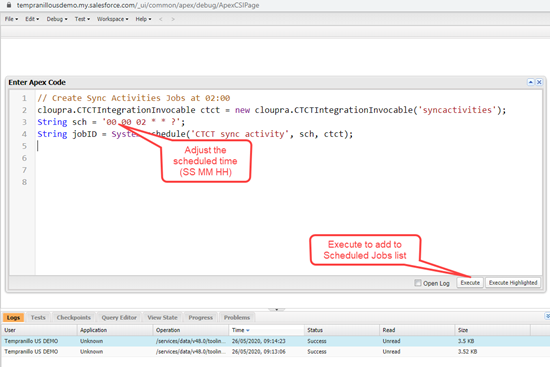Collapse the bottom panel with splitter arrow
Image resolution: width=550 pixels, height=367 pixels.
point(276,309)
